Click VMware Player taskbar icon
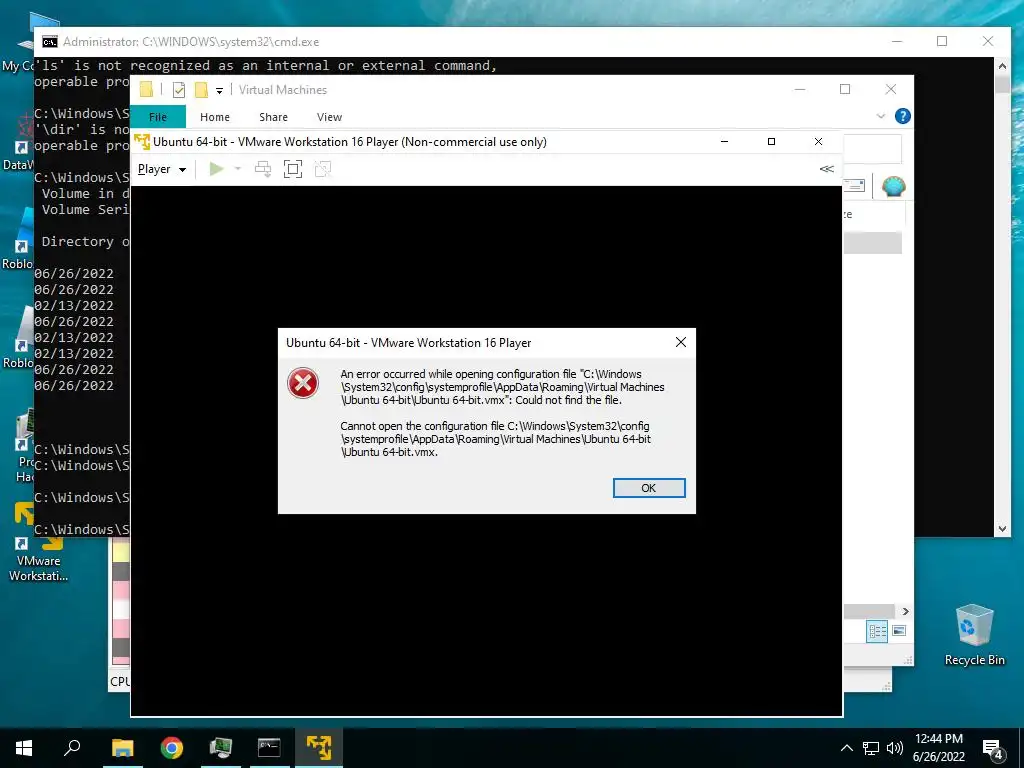This screenshot has width=1024, height=768. click(x=319, y=748)
